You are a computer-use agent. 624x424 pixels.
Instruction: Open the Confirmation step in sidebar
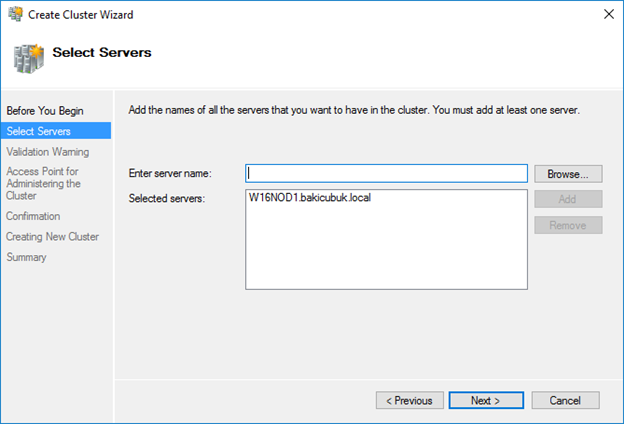coord(33,216)
